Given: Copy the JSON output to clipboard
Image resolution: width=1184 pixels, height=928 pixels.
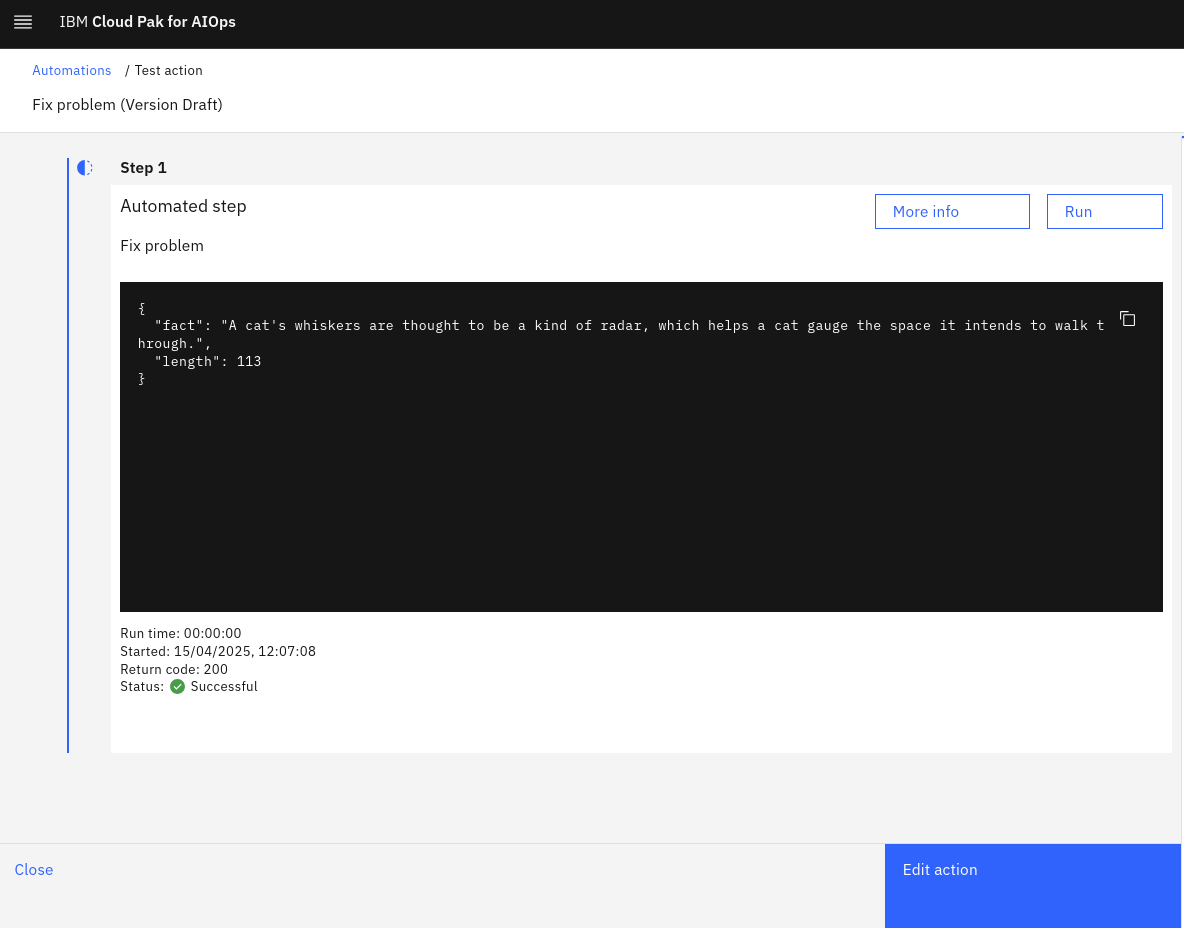Looking at the screenshot, I should (1127, 319).
